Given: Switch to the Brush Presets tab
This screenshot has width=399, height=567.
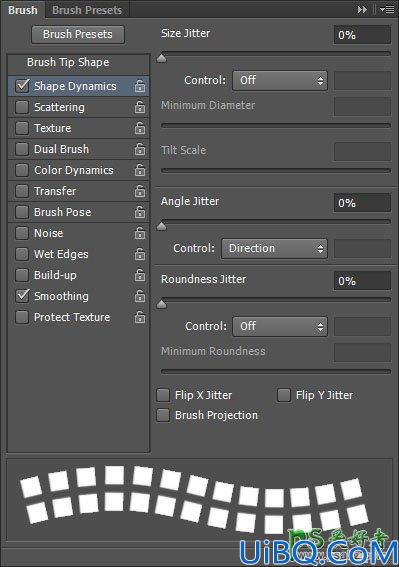Looking at the screenshot, I should pos(87,10).
